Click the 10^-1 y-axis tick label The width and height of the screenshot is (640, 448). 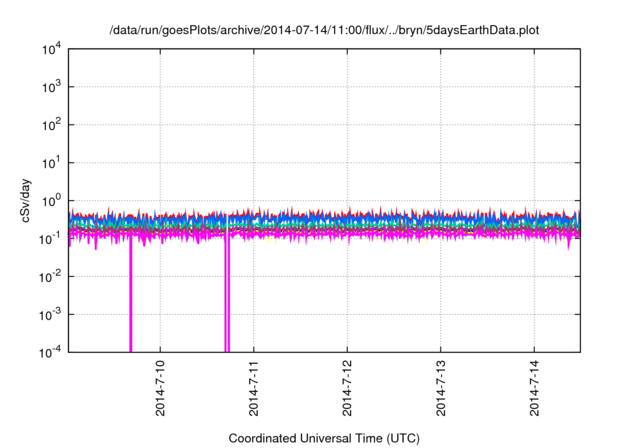click(x=51, y=239)
